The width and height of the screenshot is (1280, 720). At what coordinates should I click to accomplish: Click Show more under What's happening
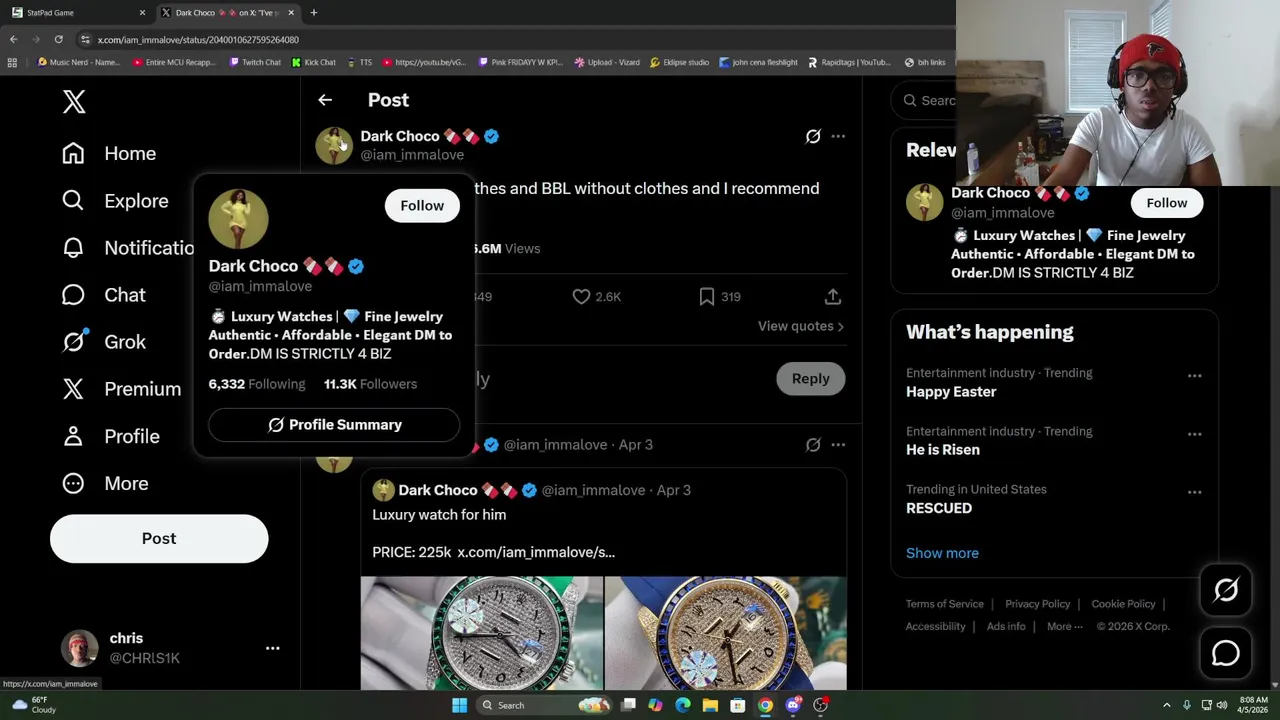942,553
